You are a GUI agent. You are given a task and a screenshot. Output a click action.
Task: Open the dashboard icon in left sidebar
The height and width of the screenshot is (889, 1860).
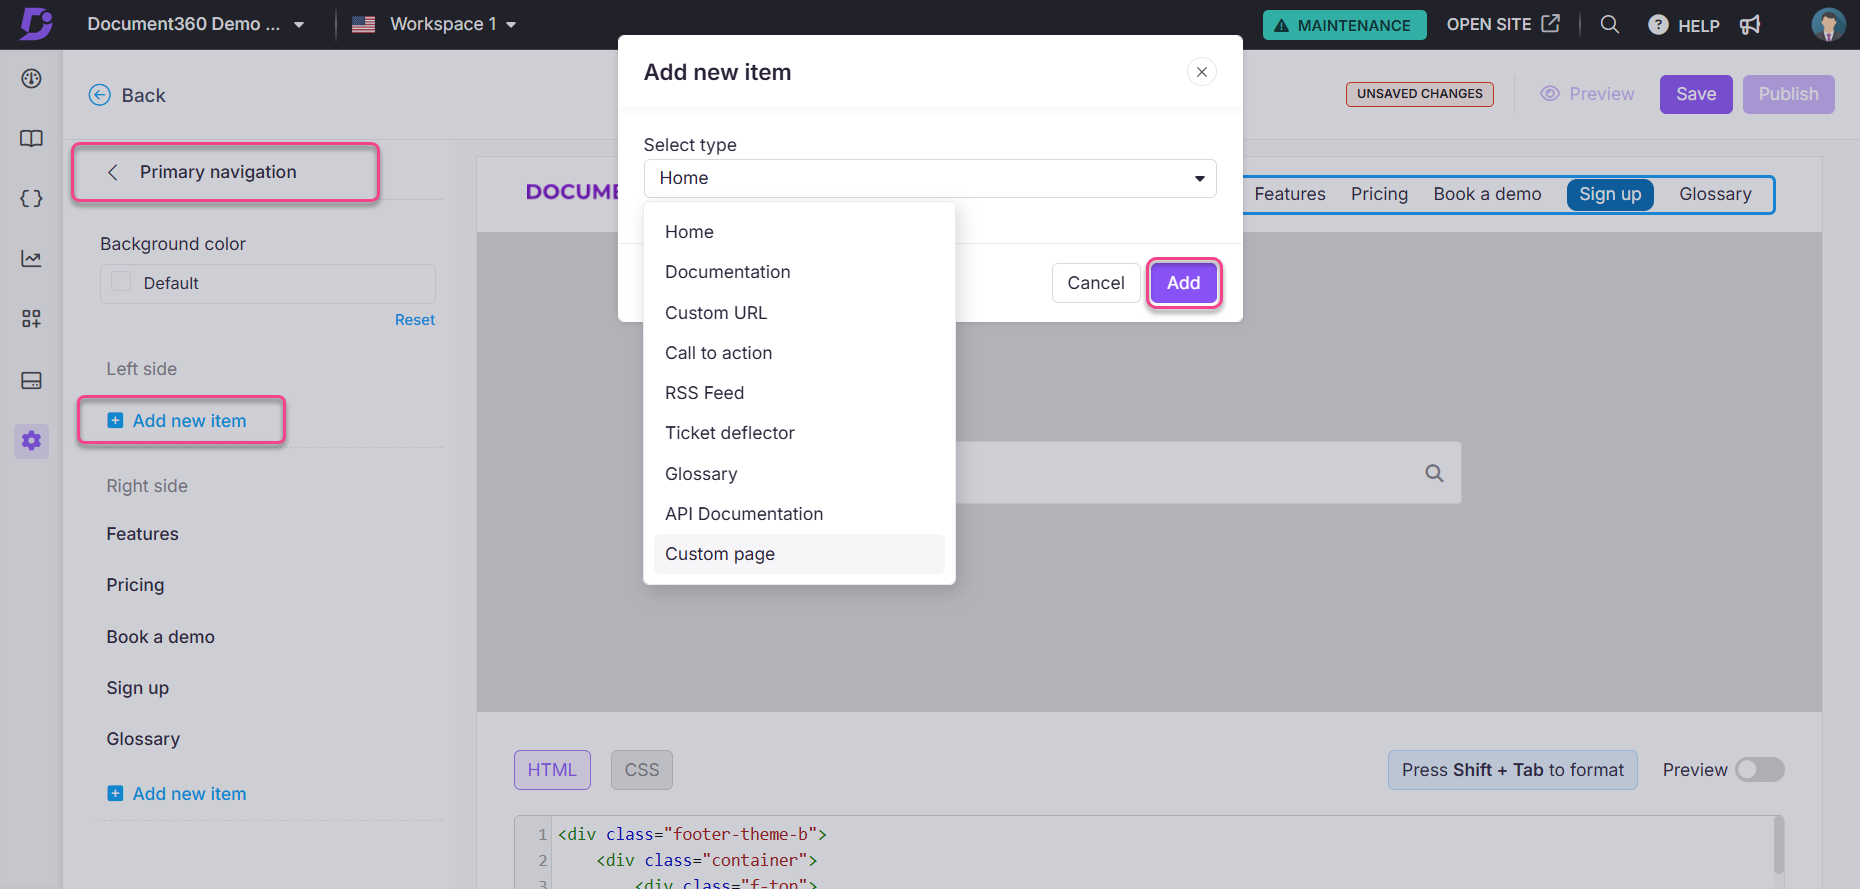(32, 79)
